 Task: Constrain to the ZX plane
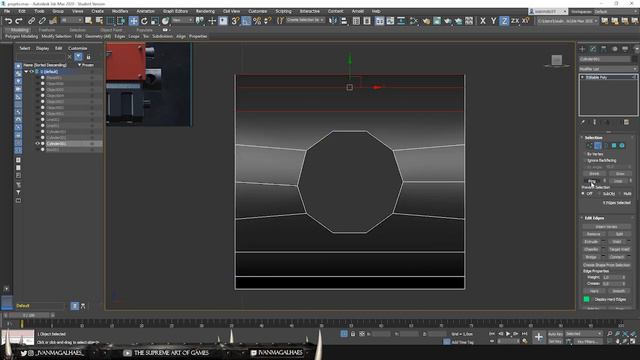(x=515, y=20)
